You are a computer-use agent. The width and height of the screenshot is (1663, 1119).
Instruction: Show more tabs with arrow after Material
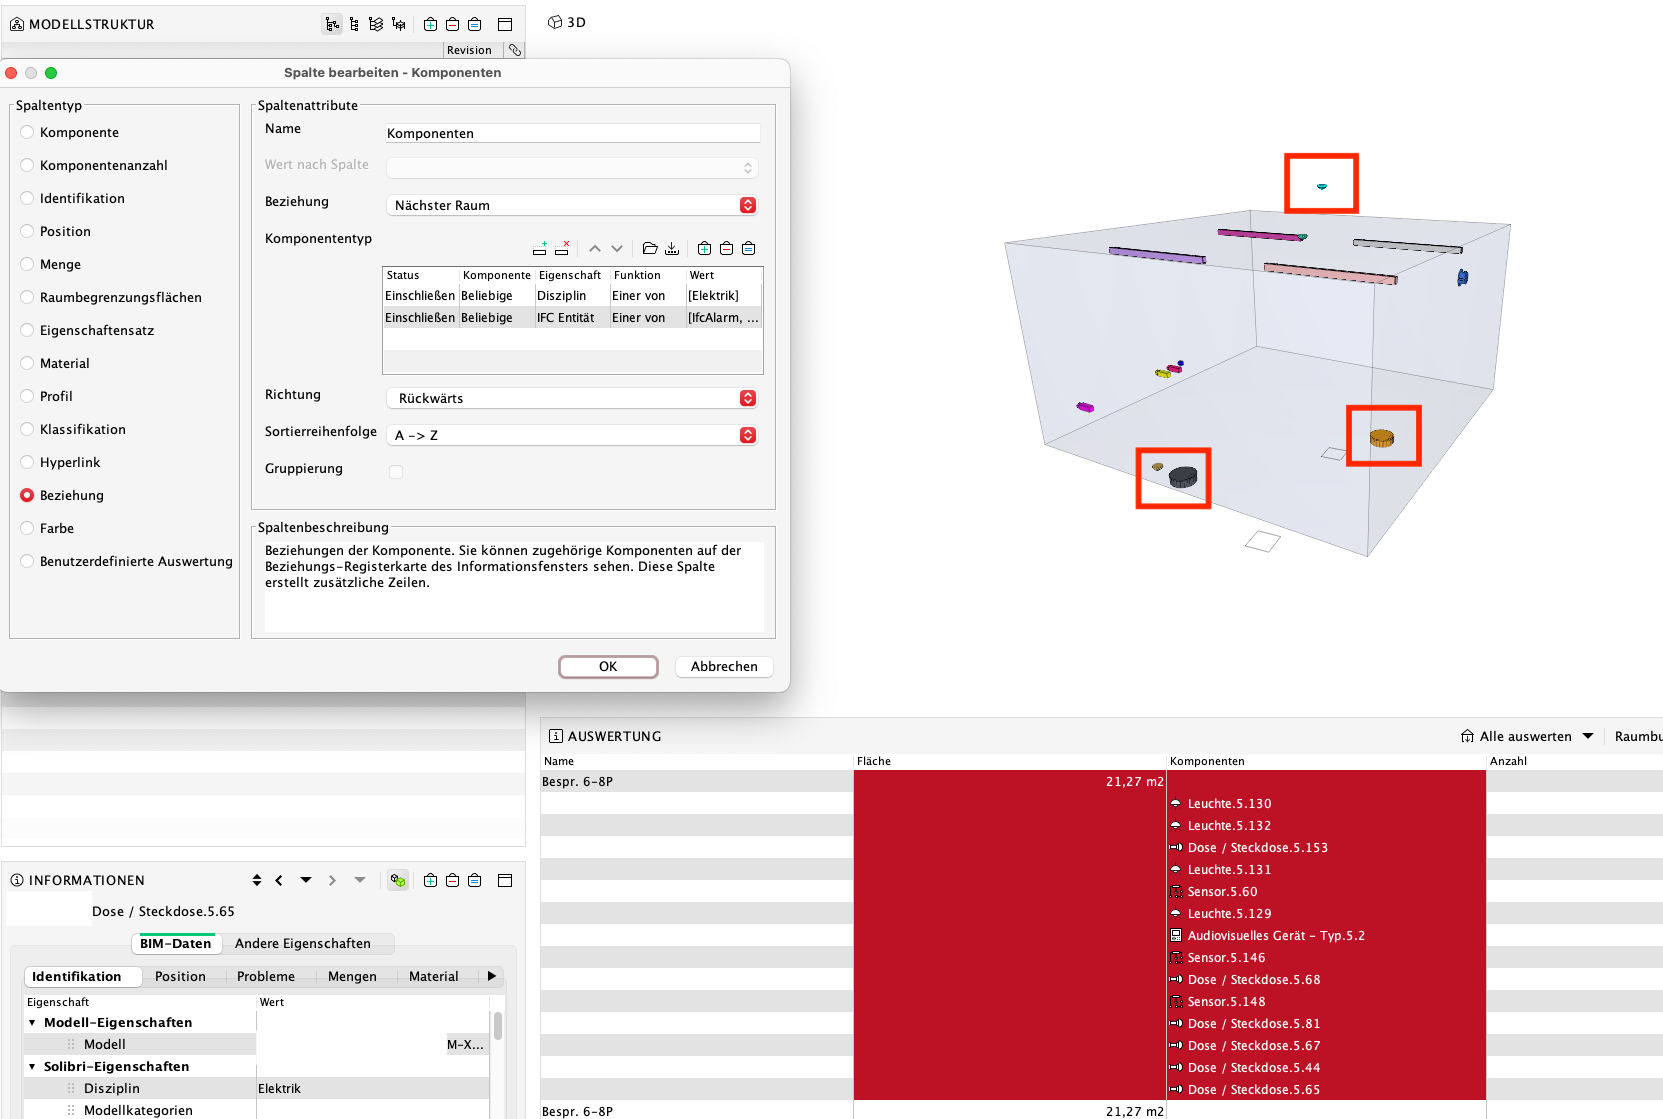pyautogui.click(x=491, y=976)
